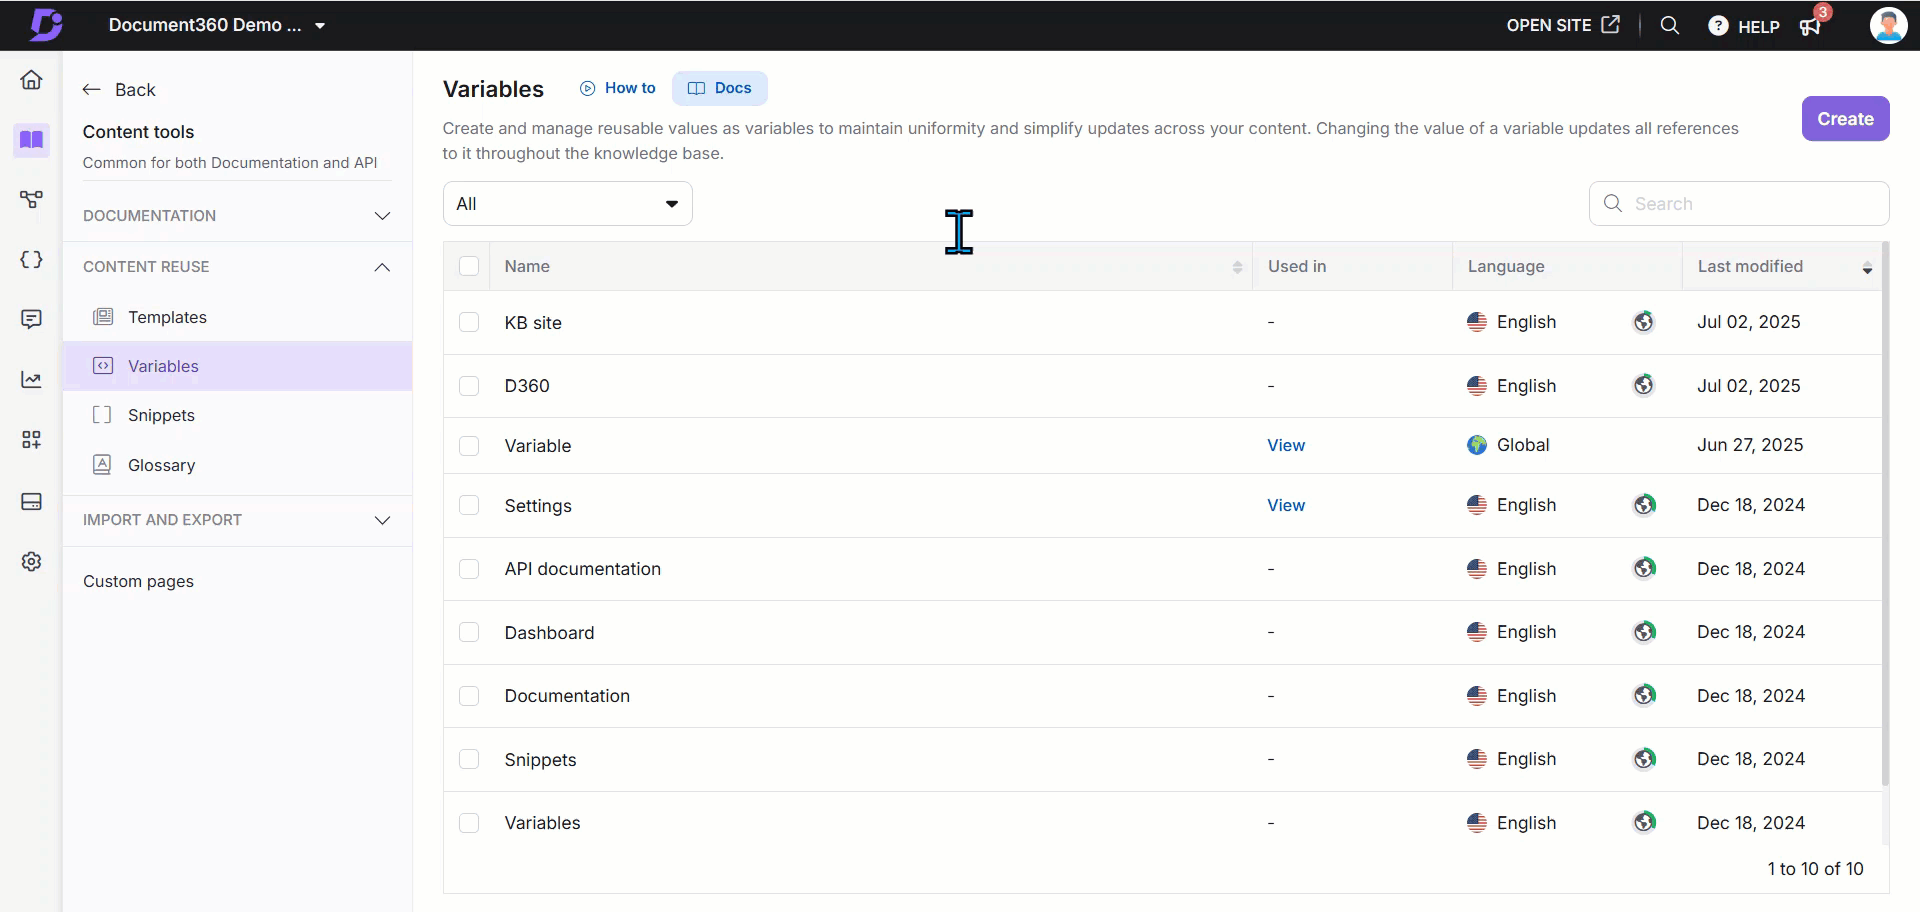Check the Variable row checkbox

point(468,446)
